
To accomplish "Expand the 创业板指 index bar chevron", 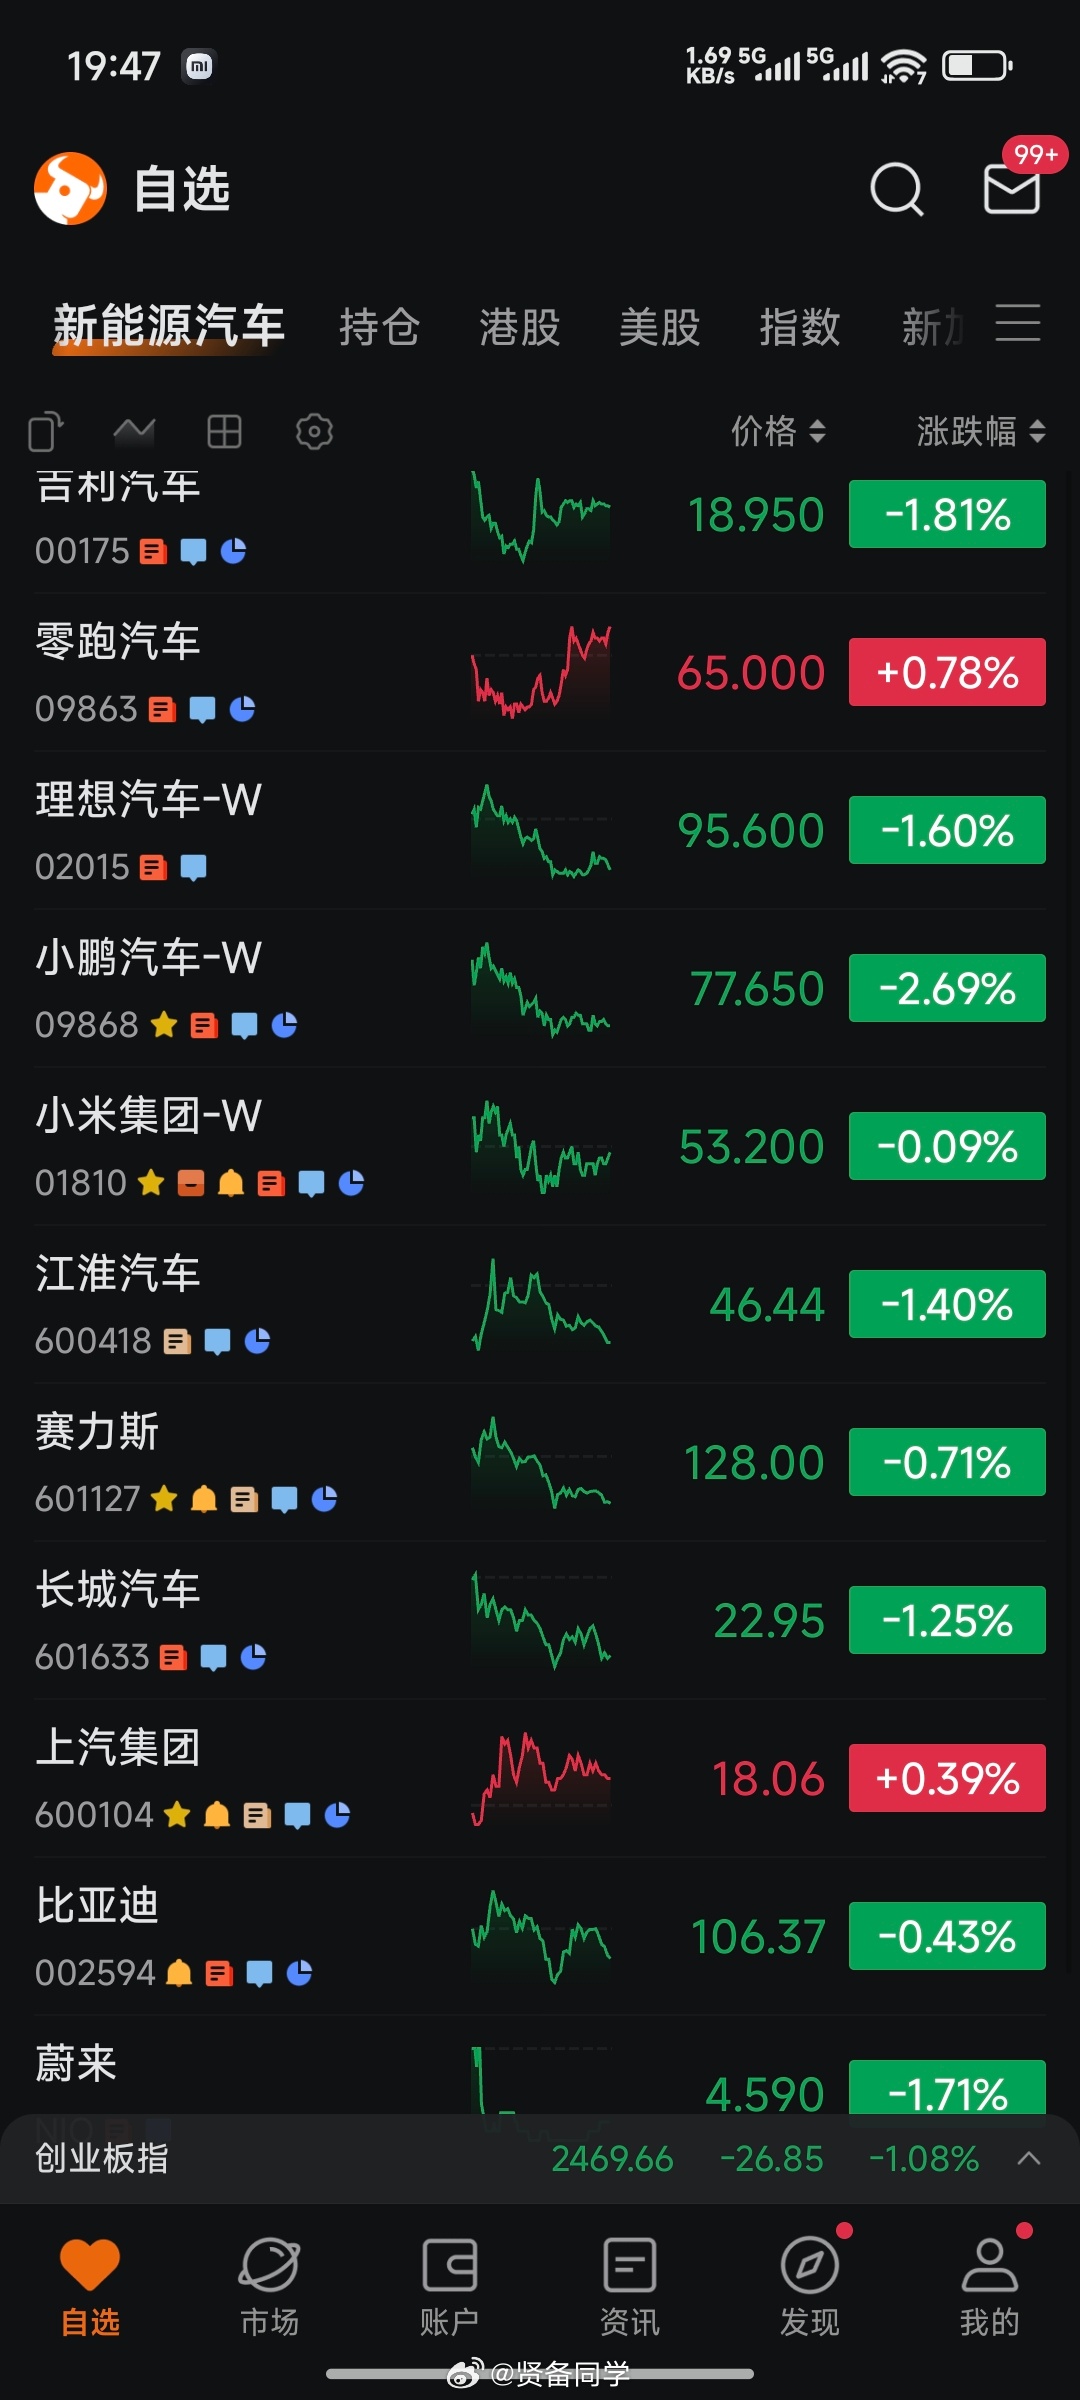I will coord(1029,2159).
